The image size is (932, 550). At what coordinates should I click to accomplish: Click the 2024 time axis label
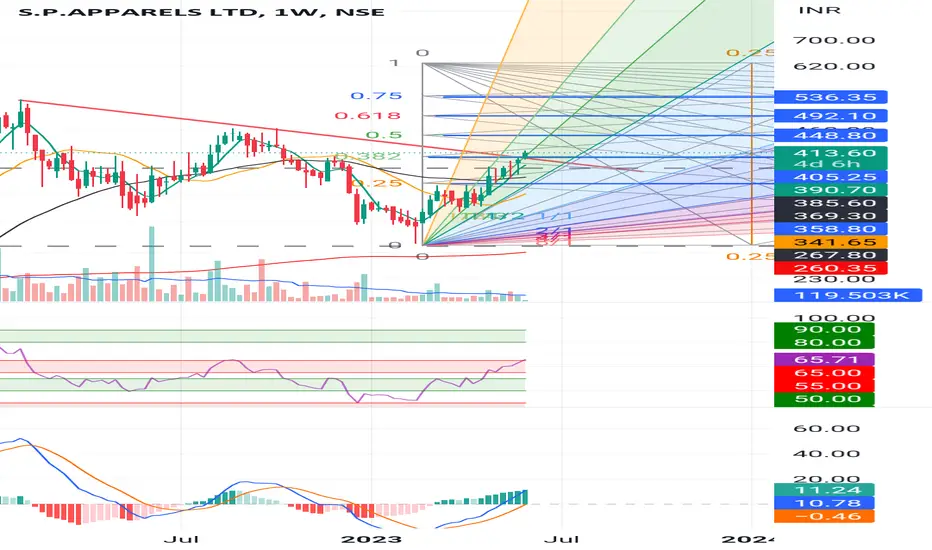point(748,539)
